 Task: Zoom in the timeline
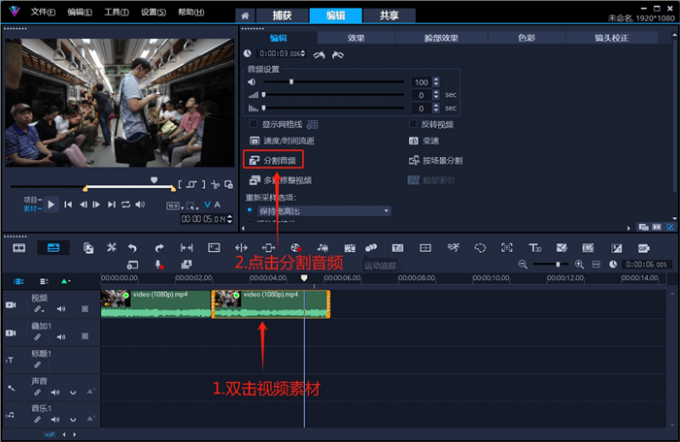pyautogui.click(x=579, y=264)
